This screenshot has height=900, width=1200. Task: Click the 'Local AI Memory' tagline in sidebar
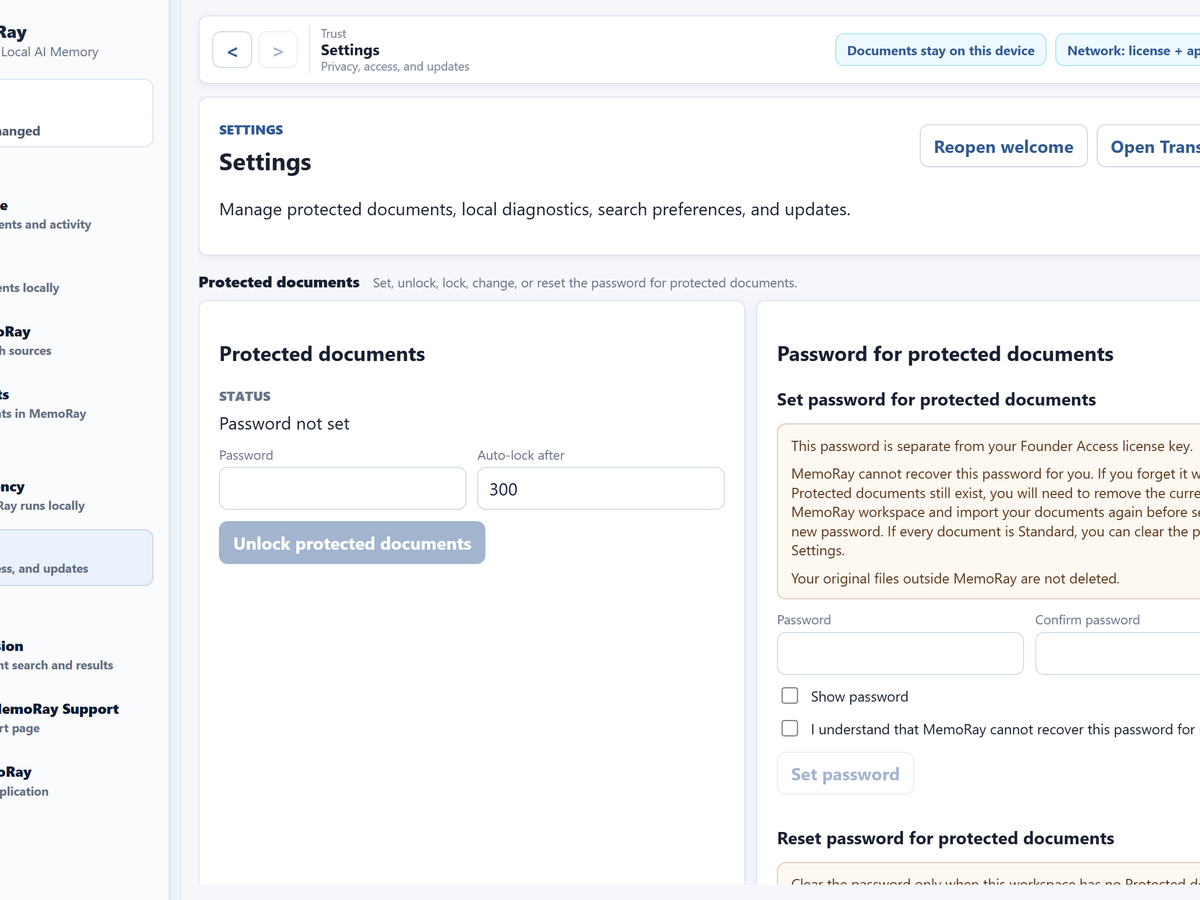point(49,52)
